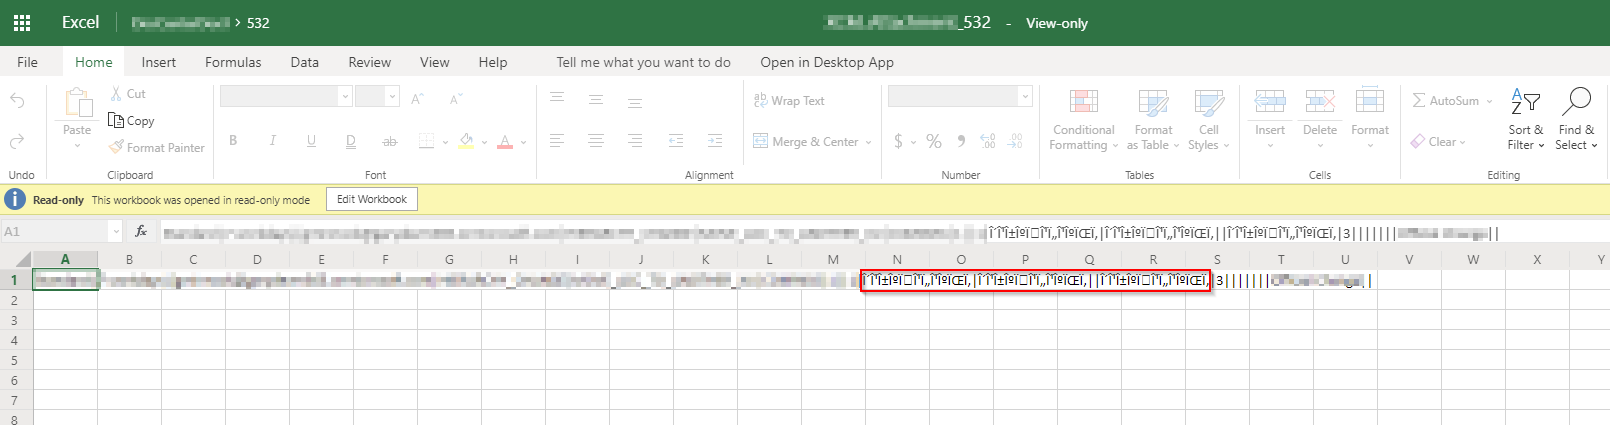Open the font name combo box

(286, 96)
